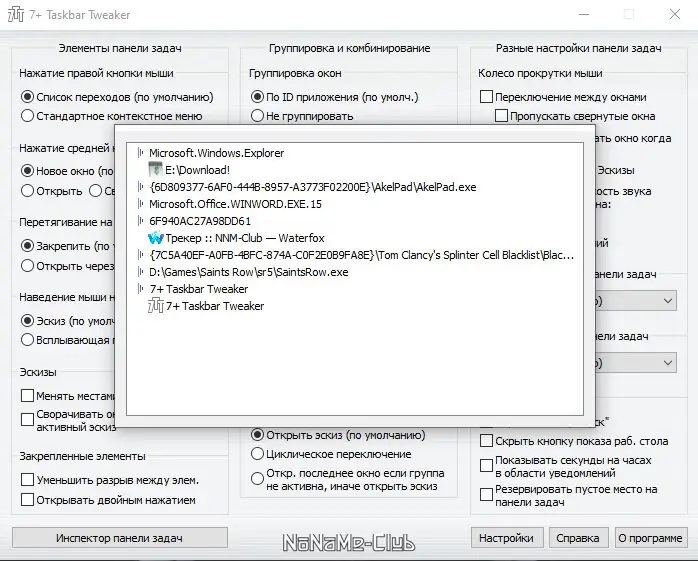
Task: Click 'Инспектор панели задач' button
Action: tap(120, 538)
